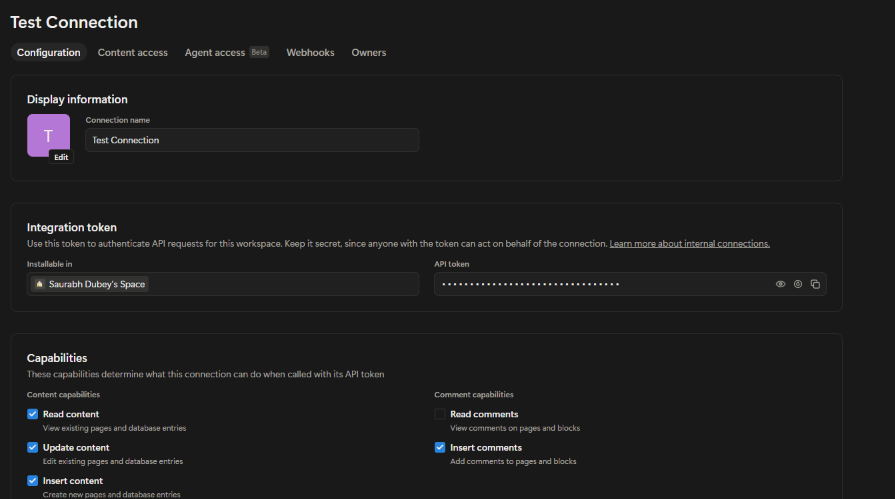Switch to the Configuration tab
Image resolution: width=895 pixels, height=499 pixels.
click(x=49, y=53)
